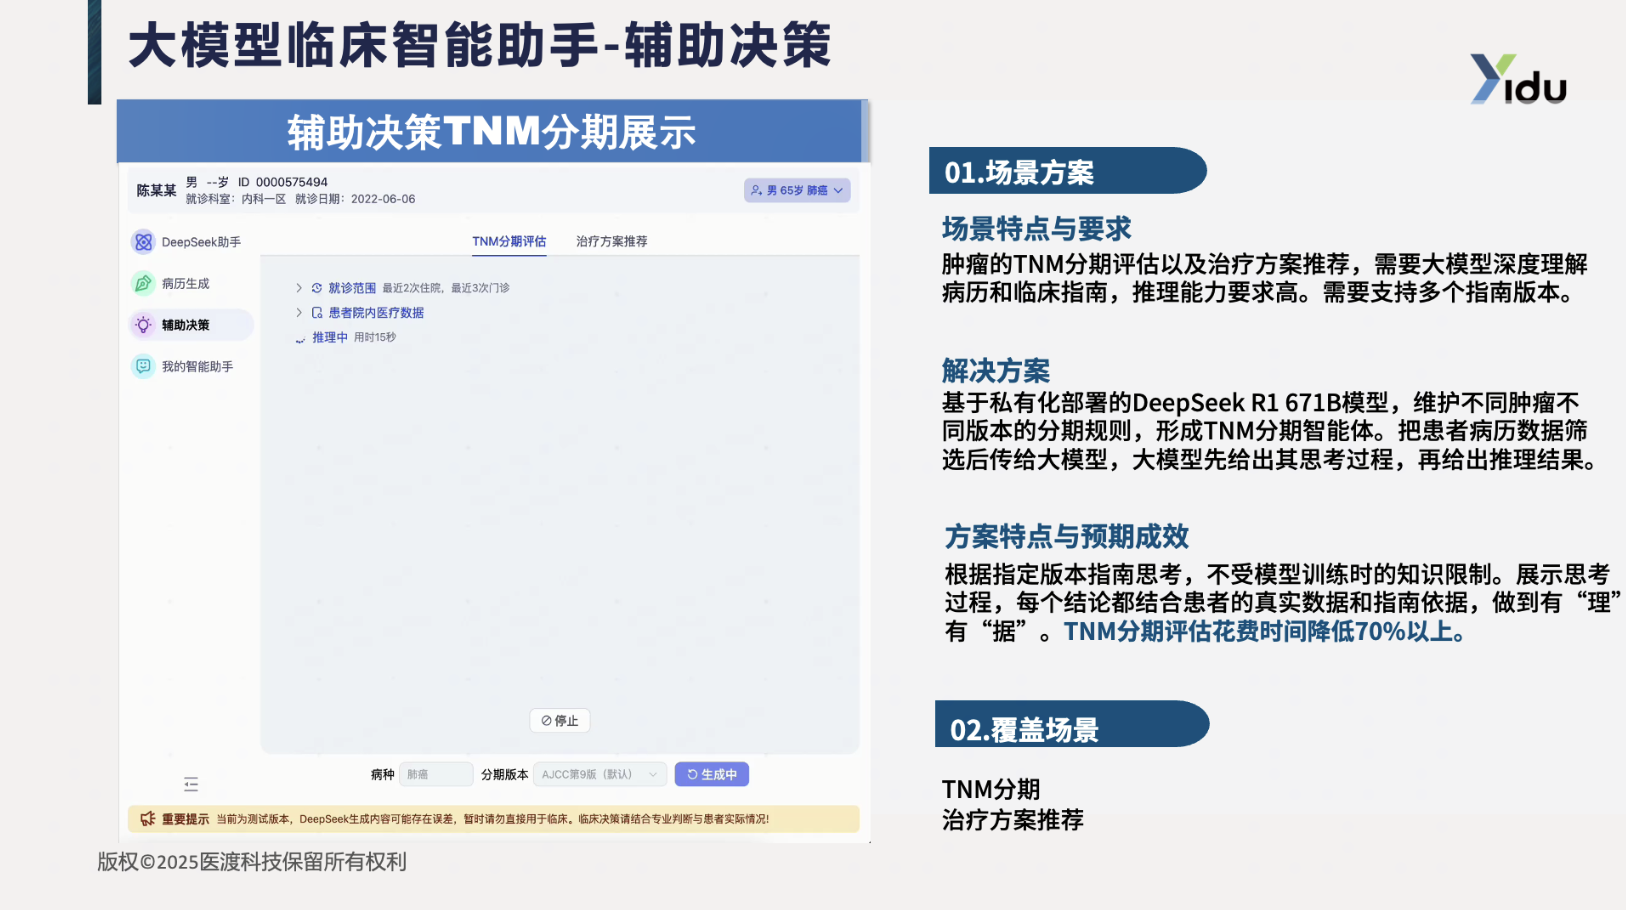Click the blue 生成中 button
Screen dimensions: 1626x910
[711, 775]
